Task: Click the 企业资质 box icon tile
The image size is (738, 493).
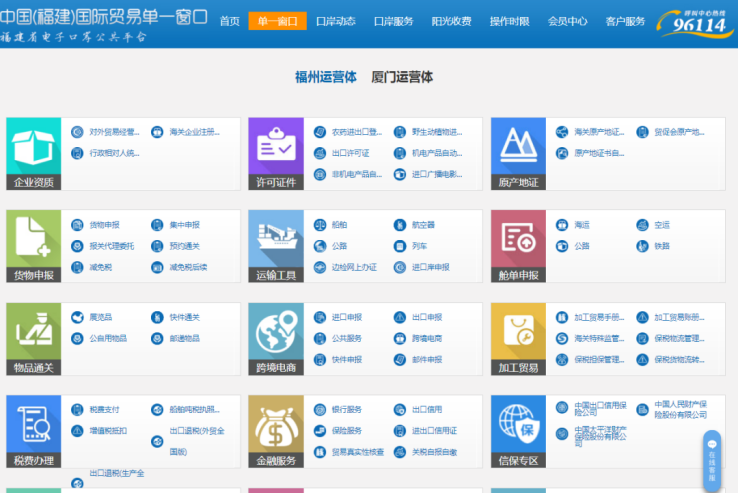Action: click(33, 153)
